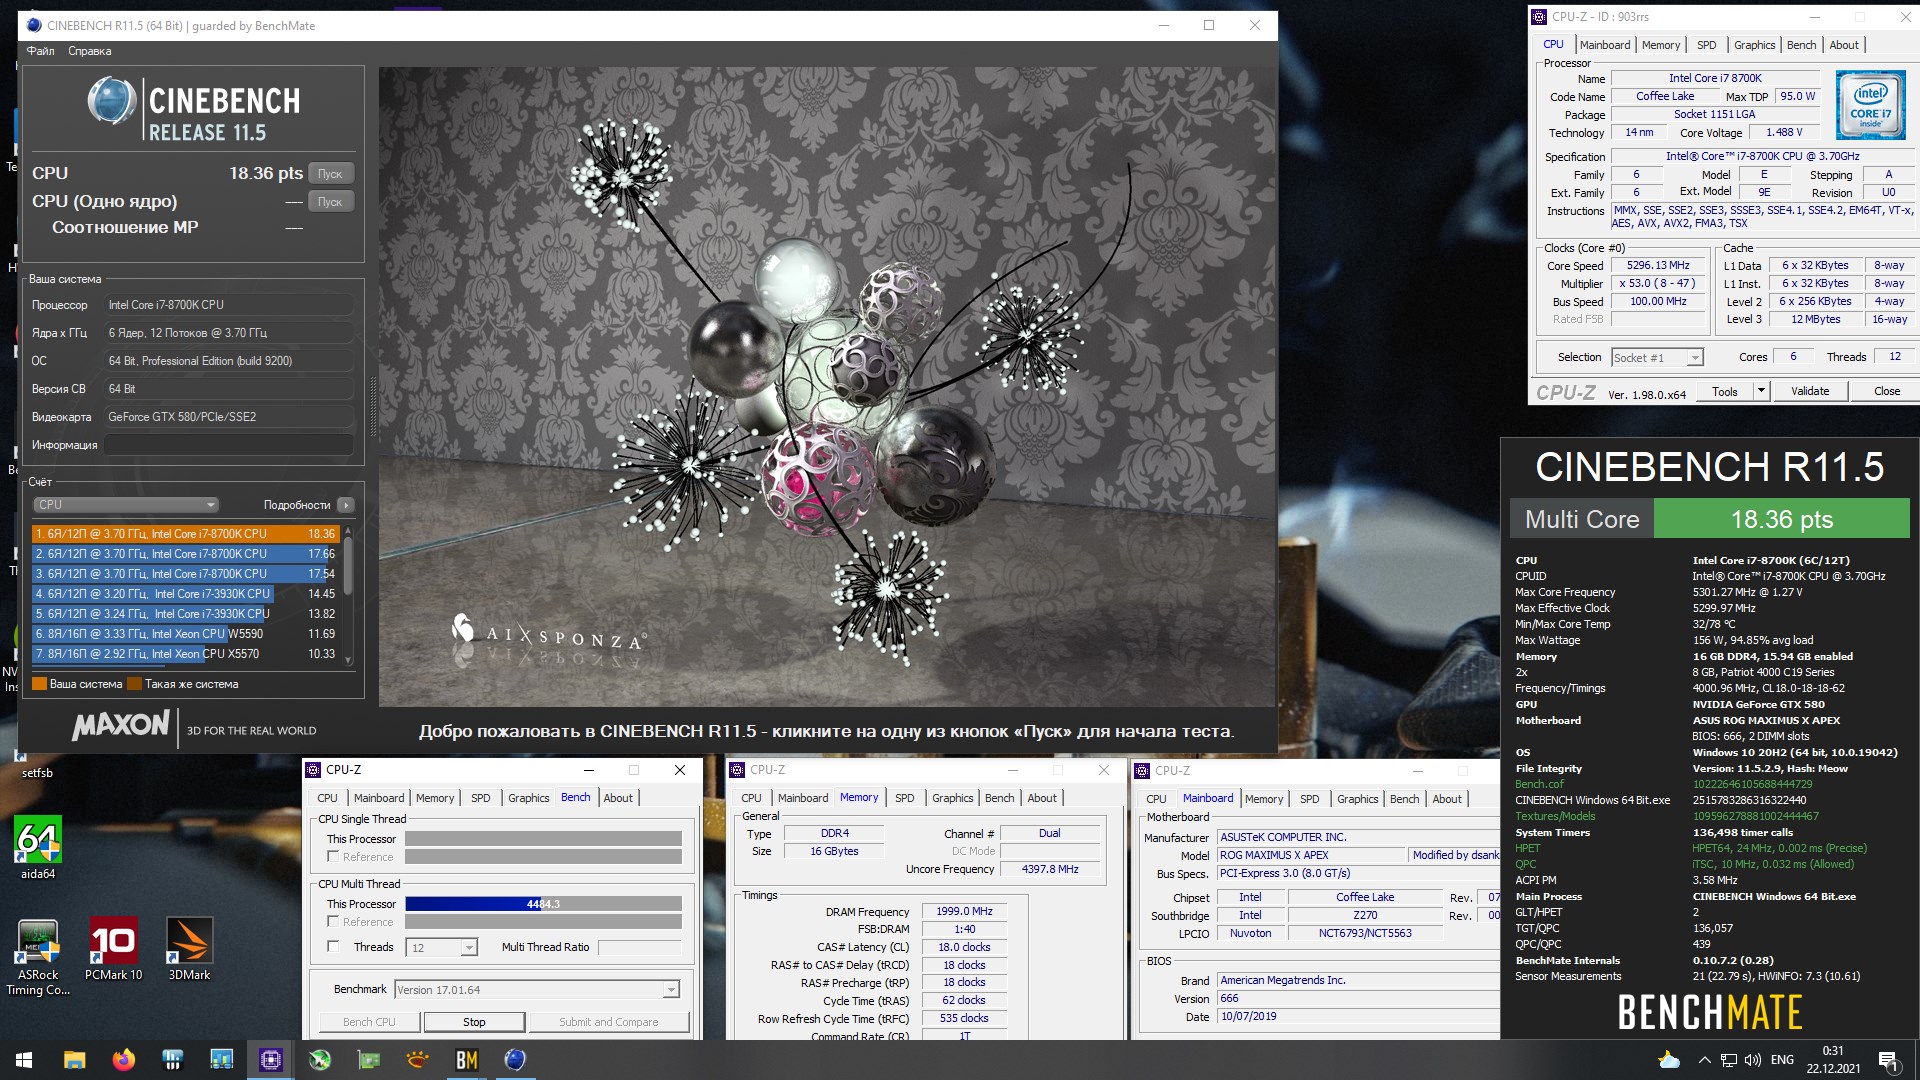This screenshot has width=1920, height=1080.
Task: Open File Explorer from the taskbar
Action: click(x=74, y=1060)
